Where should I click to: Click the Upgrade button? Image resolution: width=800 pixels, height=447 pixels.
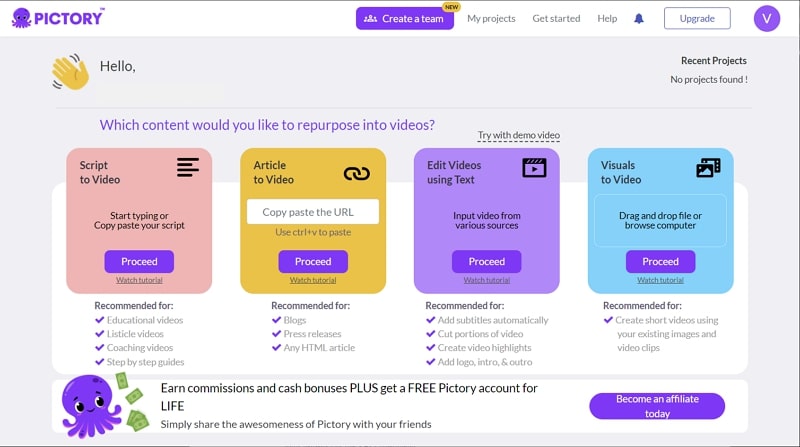(x=697, y=18)
